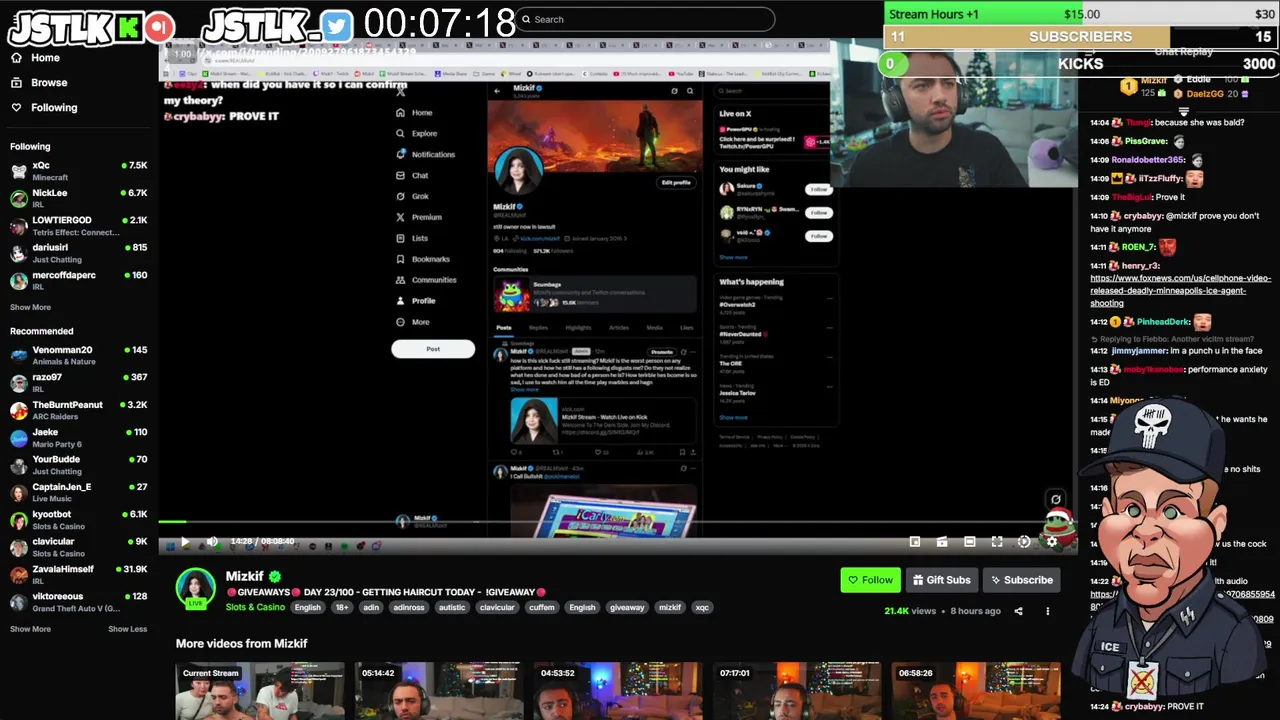The height and width of the screenshot is (720, 1280).
Task: Click the Post button in streamed X page
Action: coord(433,349)
